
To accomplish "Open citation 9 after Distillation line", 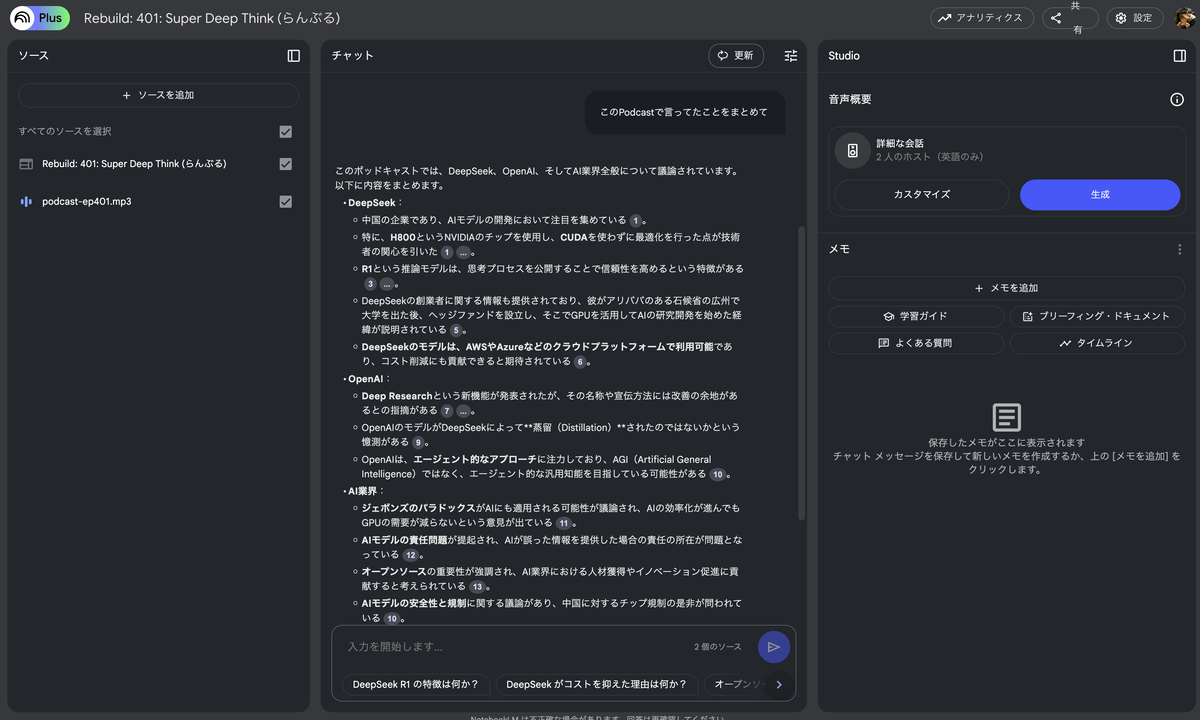I will pyautogui.click(x=417, y=442).
